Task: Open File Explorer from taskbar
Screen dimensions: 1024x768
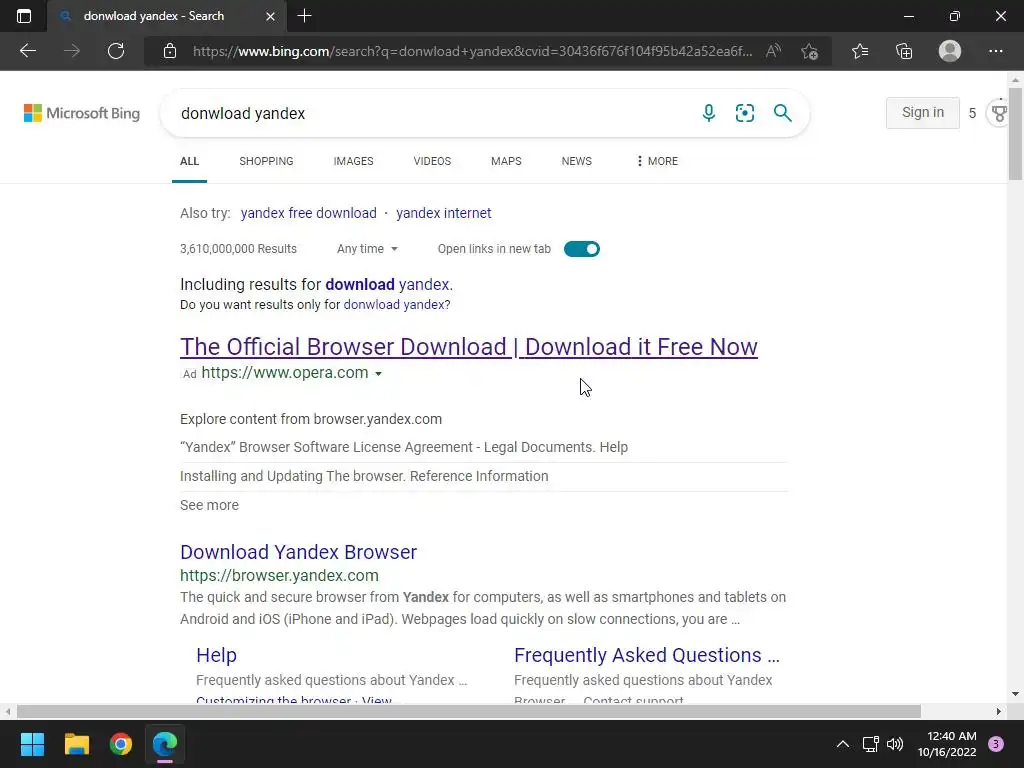Action: (x=76, y=744)
